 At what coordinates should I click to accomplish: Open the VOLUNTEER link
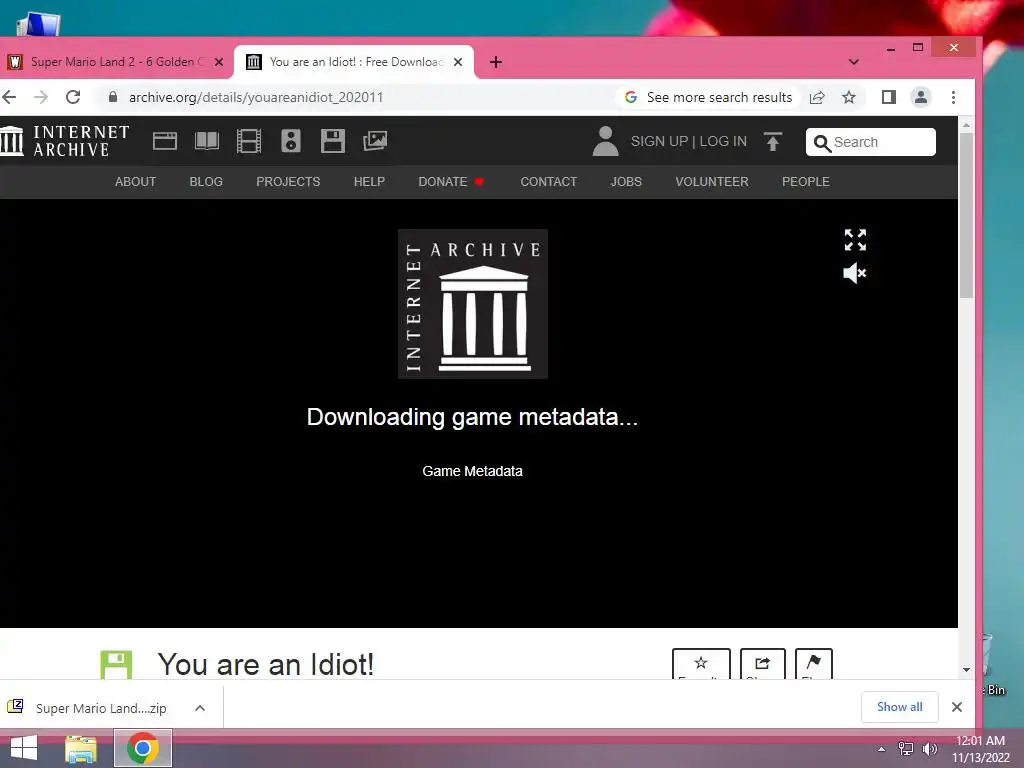pos(712,182)
